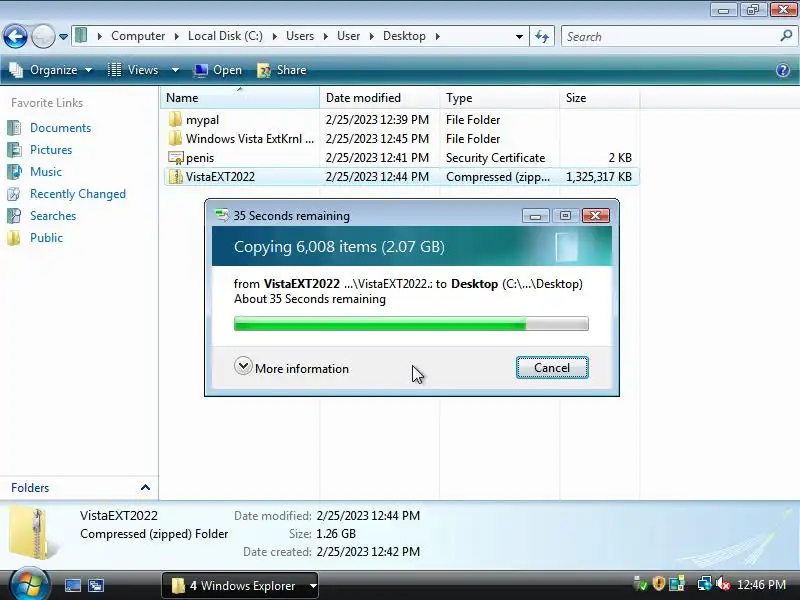Expand the Folders pane chevron
The height and width of the screenshot is (600, 800).
(145, 488)
